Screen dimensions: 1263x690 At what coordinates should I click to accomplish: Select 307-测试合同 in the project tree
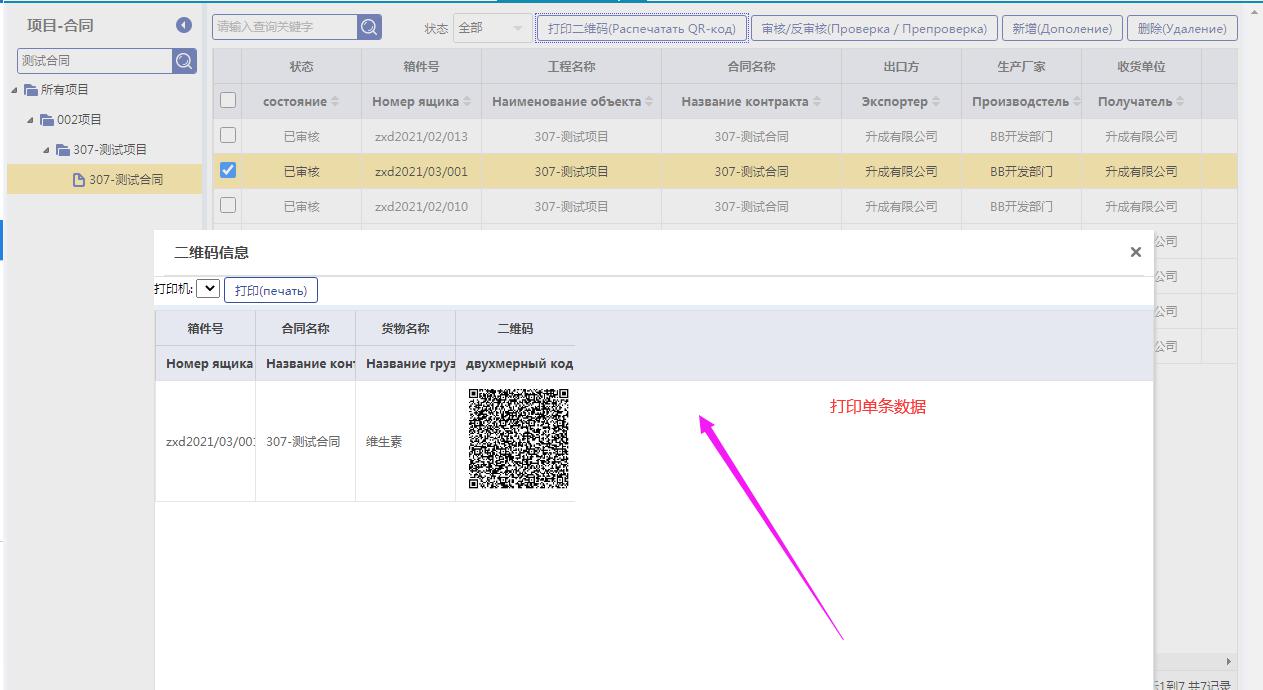click(x=125, y=180)
